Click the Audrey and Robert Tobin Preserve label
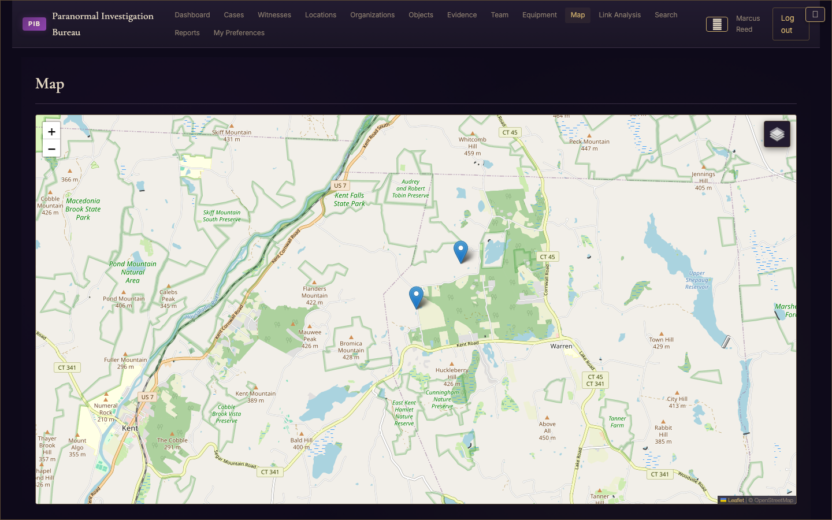Viewport: 832px width, 520px height. click(x=410, y=188)
